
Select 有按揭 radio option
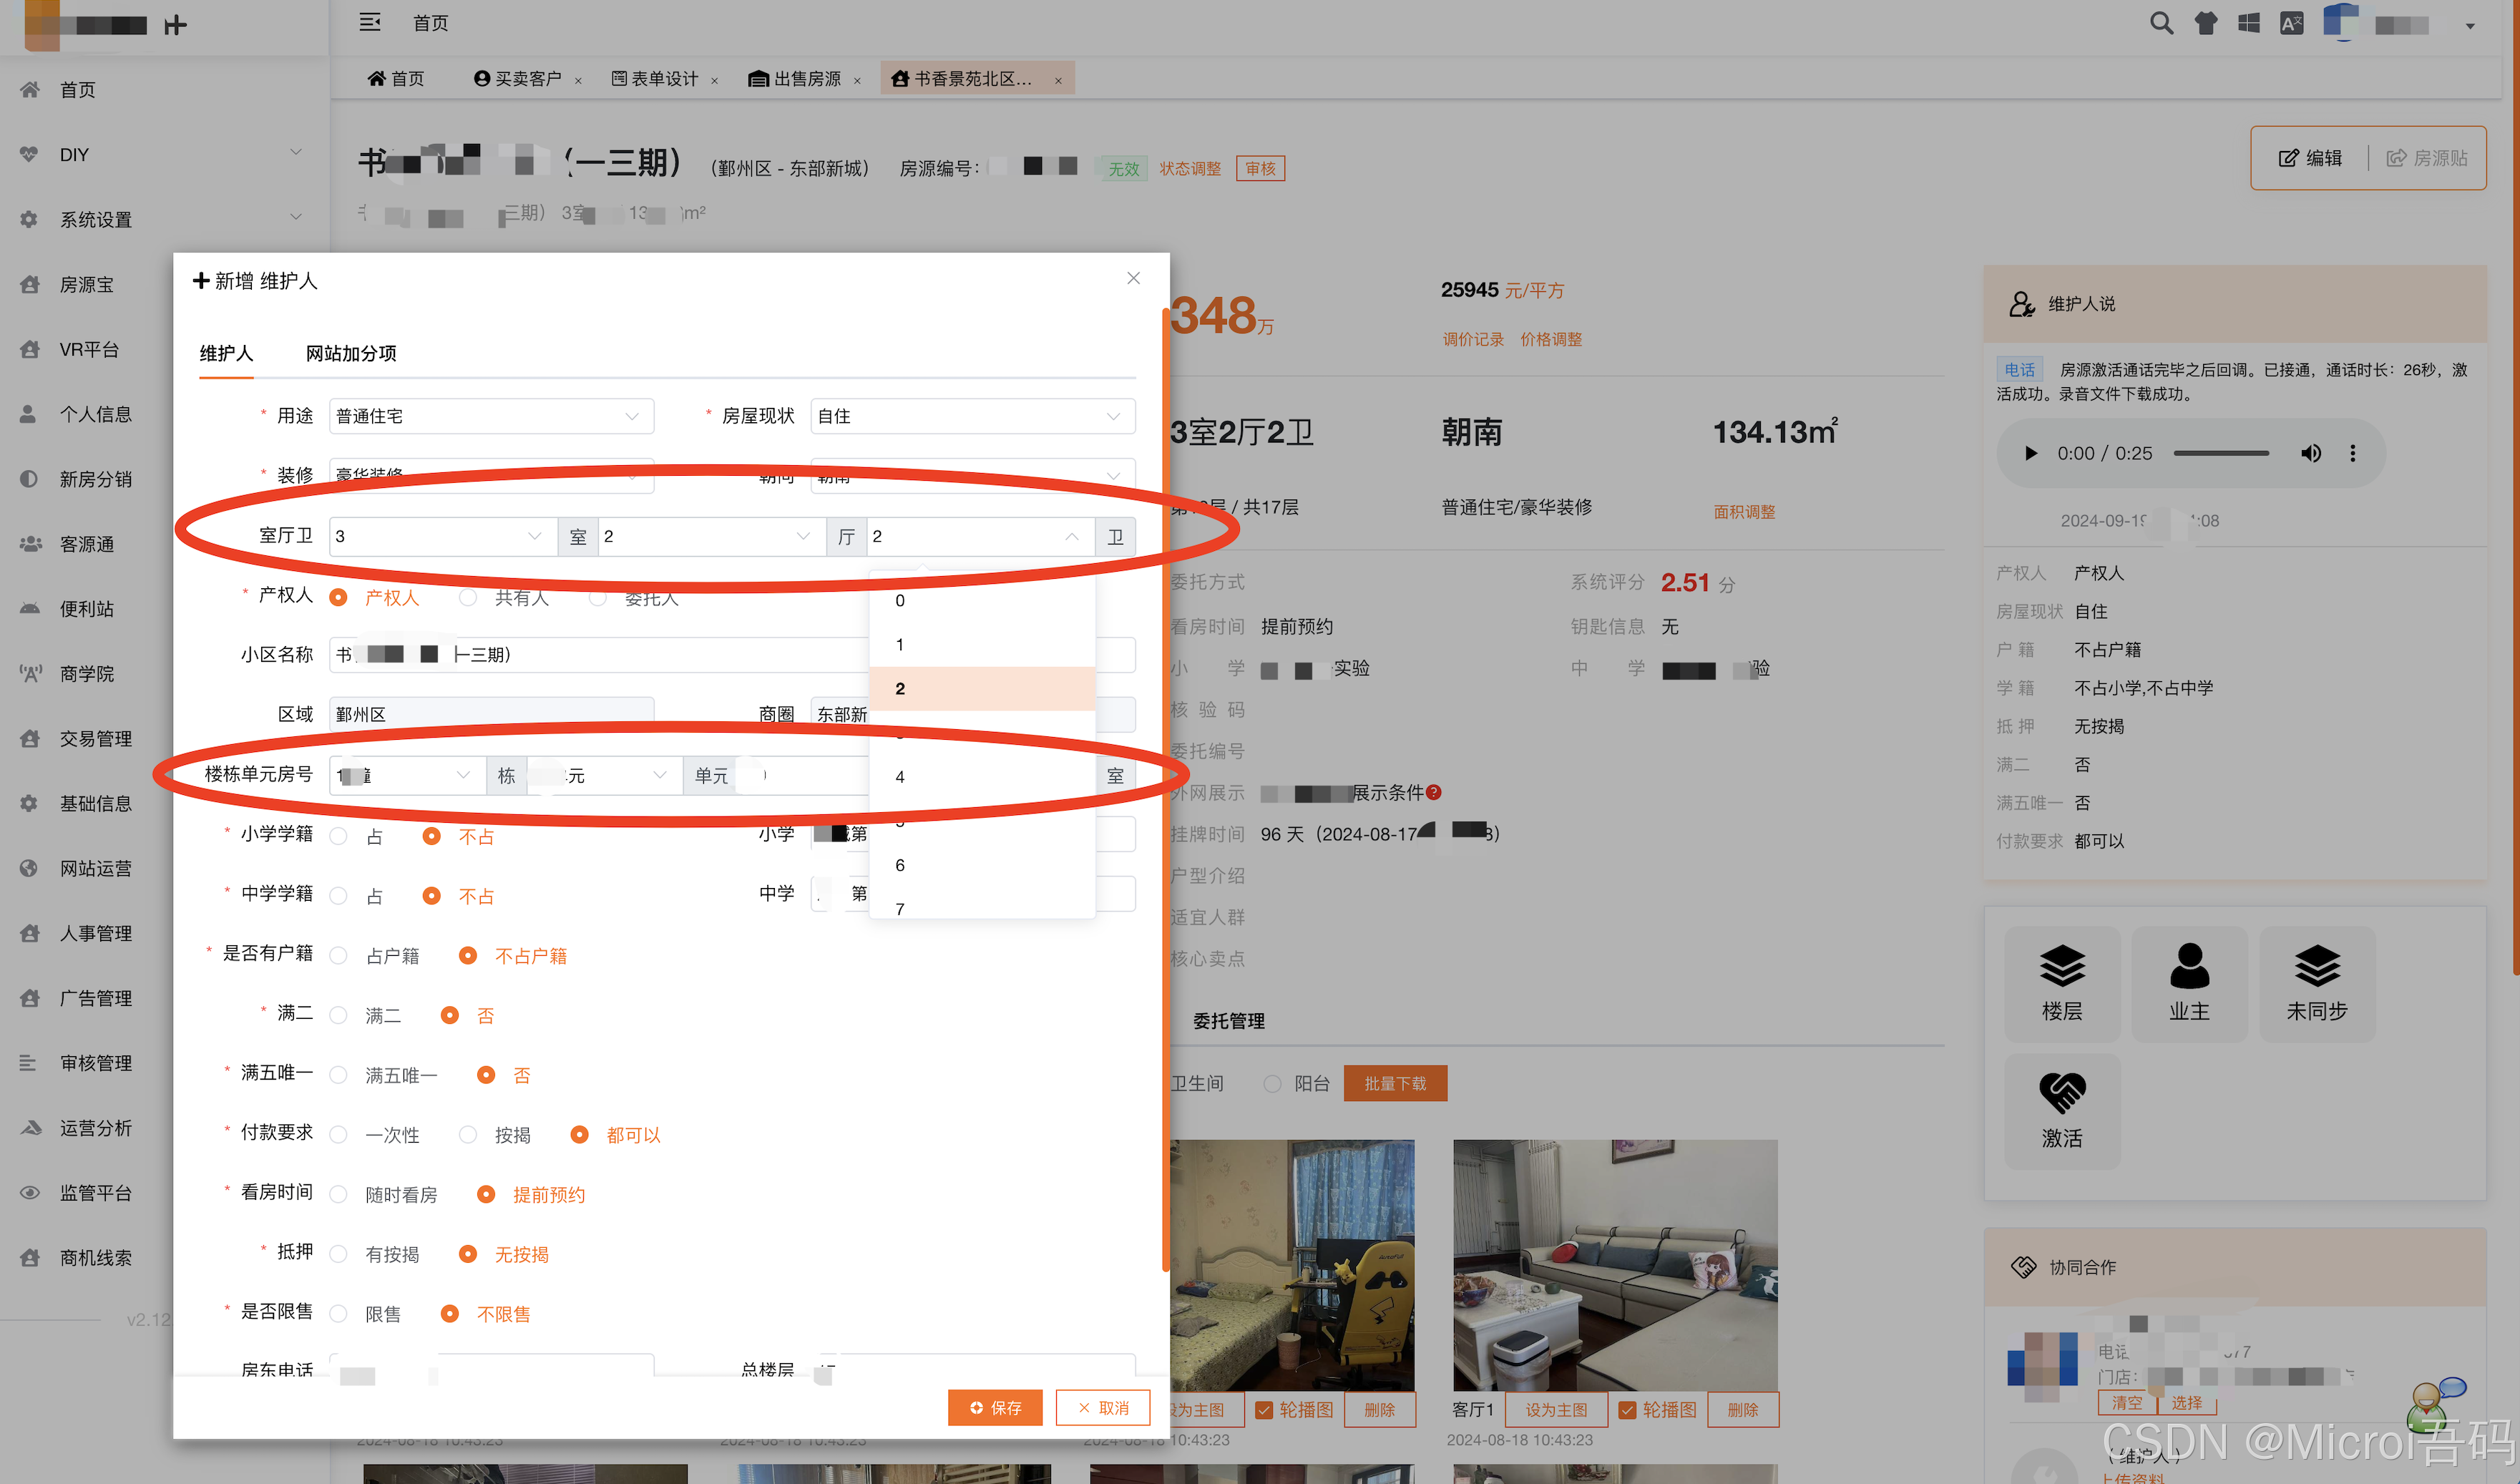[x=339, y=1254]
